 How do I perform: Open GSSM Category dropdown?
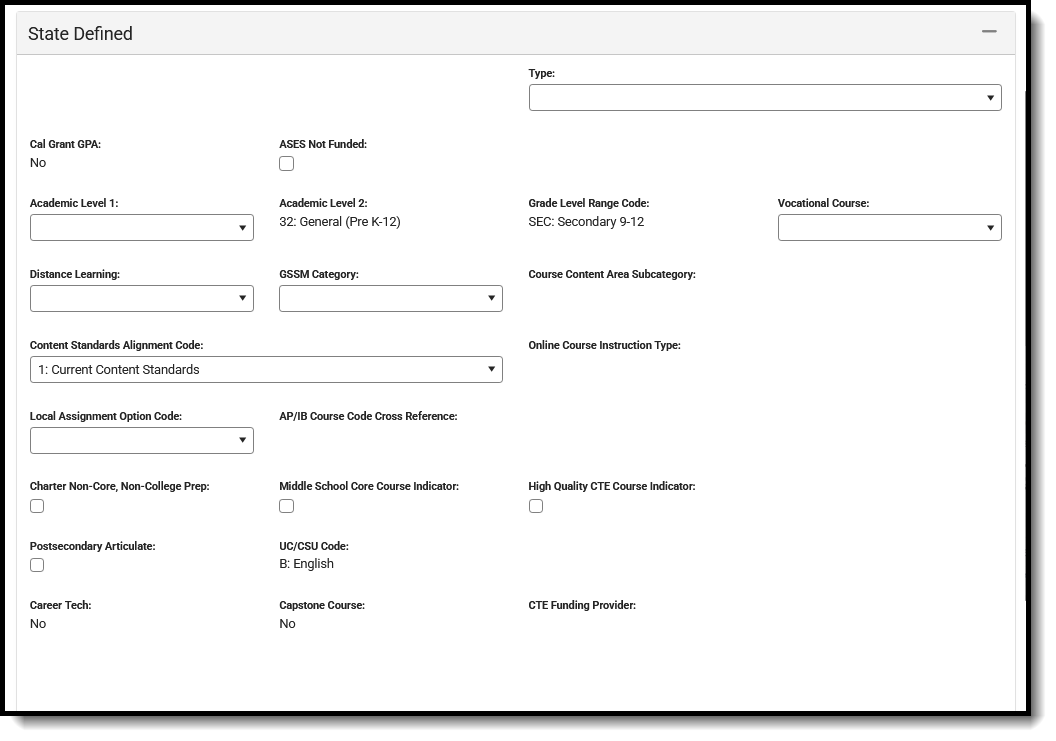[391, 298]
